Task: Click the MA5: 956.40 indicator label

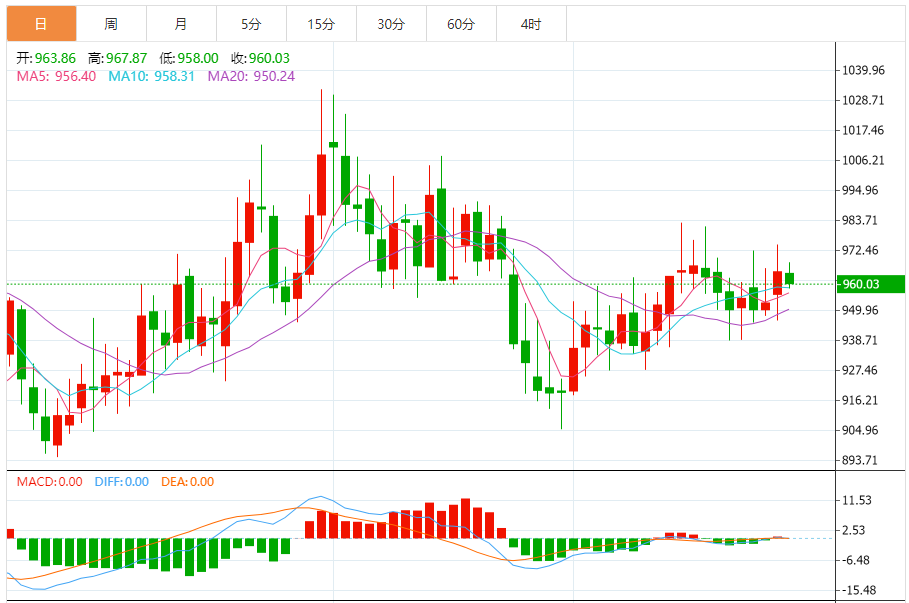Action: pyautogui.click(x=56, y=77)
